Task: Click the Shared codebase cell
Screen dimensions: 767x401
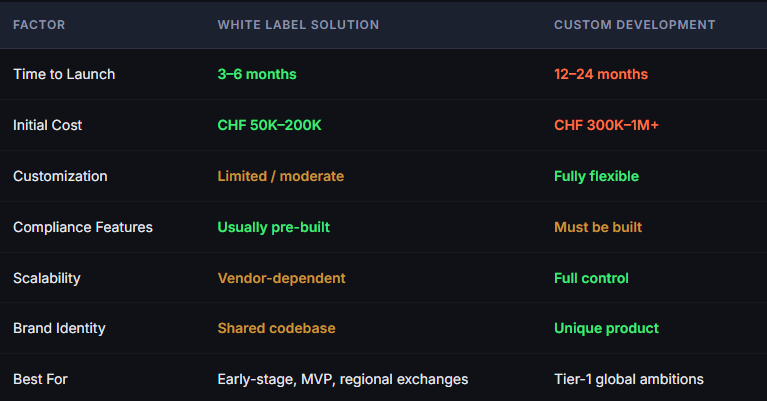Action: coord(276,328)
